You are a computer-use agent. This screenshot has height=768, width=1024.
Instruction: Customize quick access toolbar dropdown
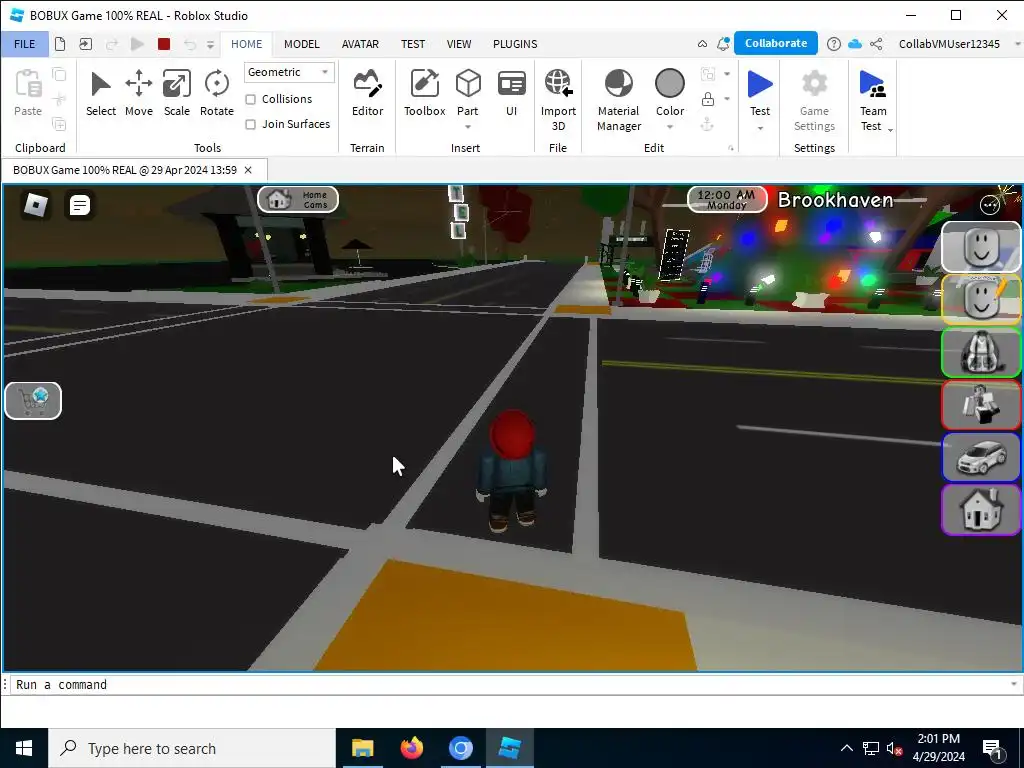(210, 44)
